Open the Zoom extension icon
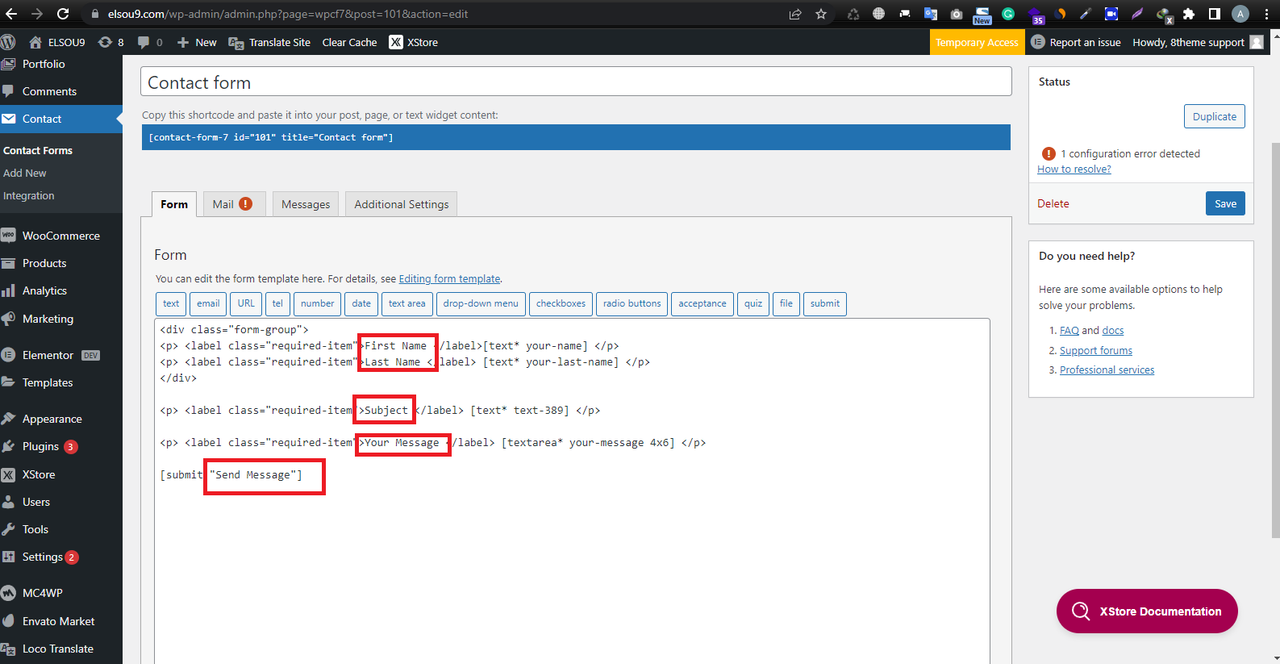 pos(1111,14)
